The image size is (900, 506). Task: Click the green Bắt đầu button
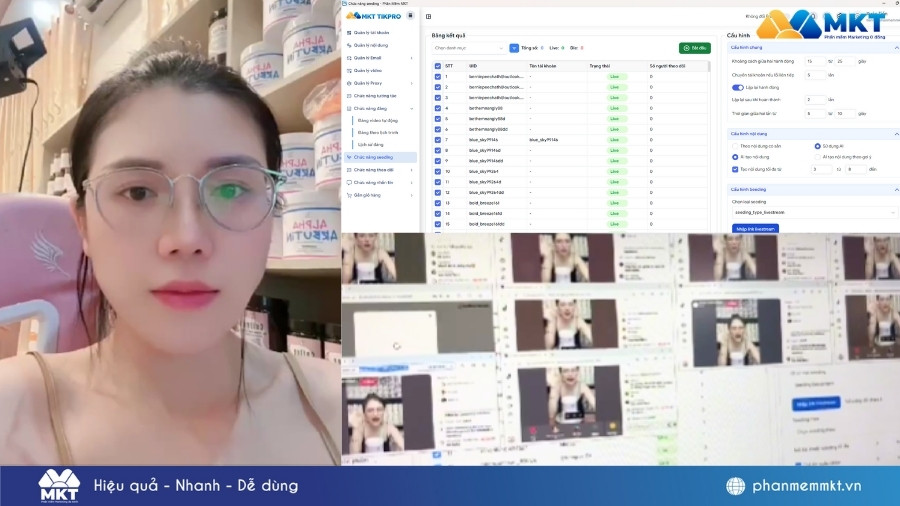pyautogui.click(x=695, y=48)
